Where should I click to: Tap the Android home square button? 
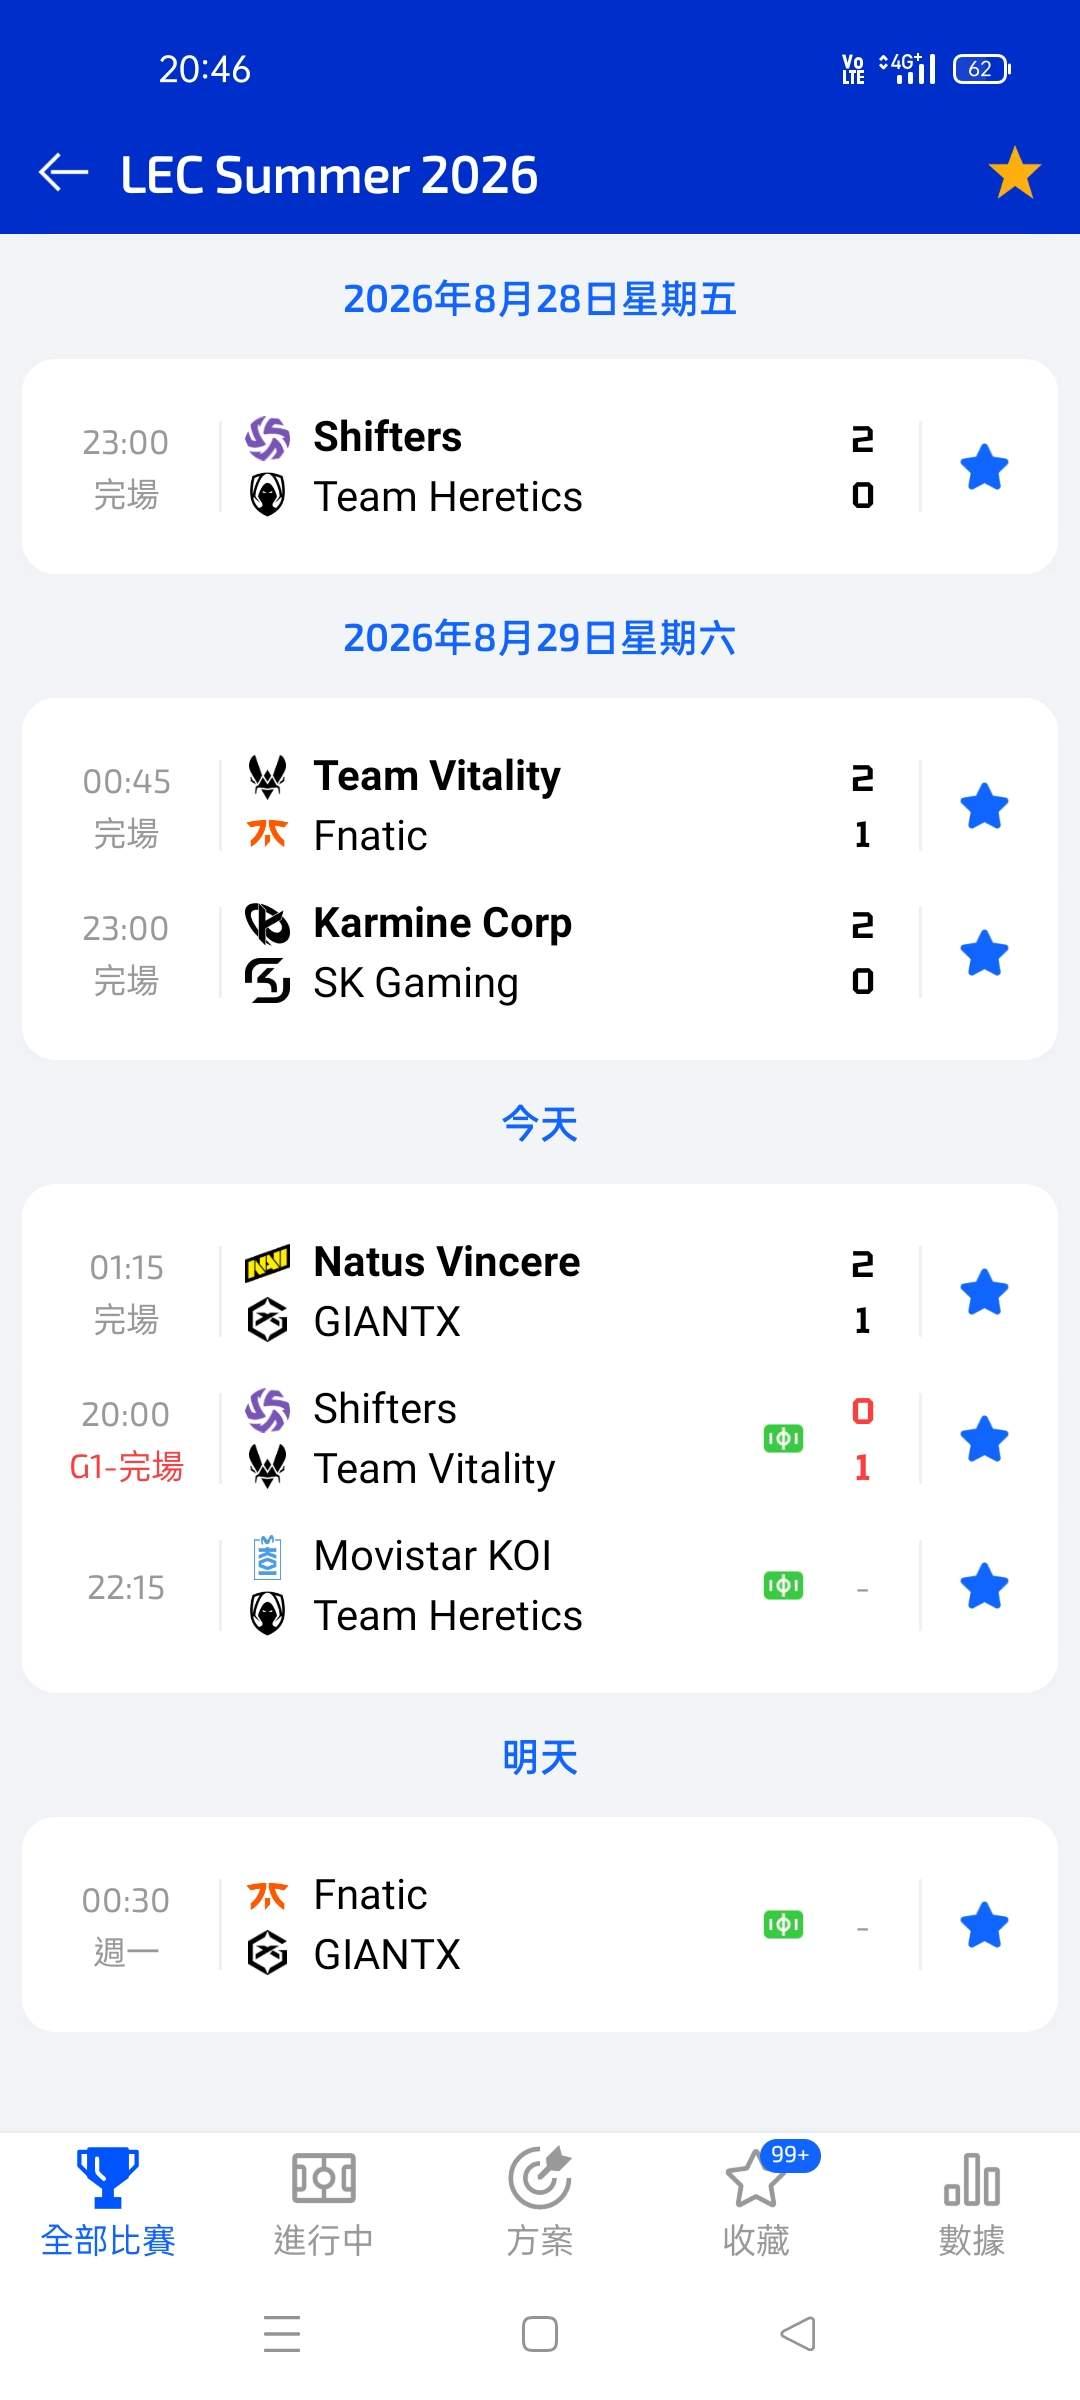point(540,2335)
